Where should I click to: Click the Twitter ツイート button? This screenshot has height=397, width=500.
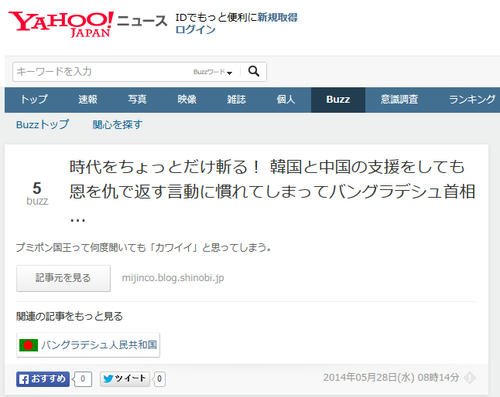click(125, 379)
